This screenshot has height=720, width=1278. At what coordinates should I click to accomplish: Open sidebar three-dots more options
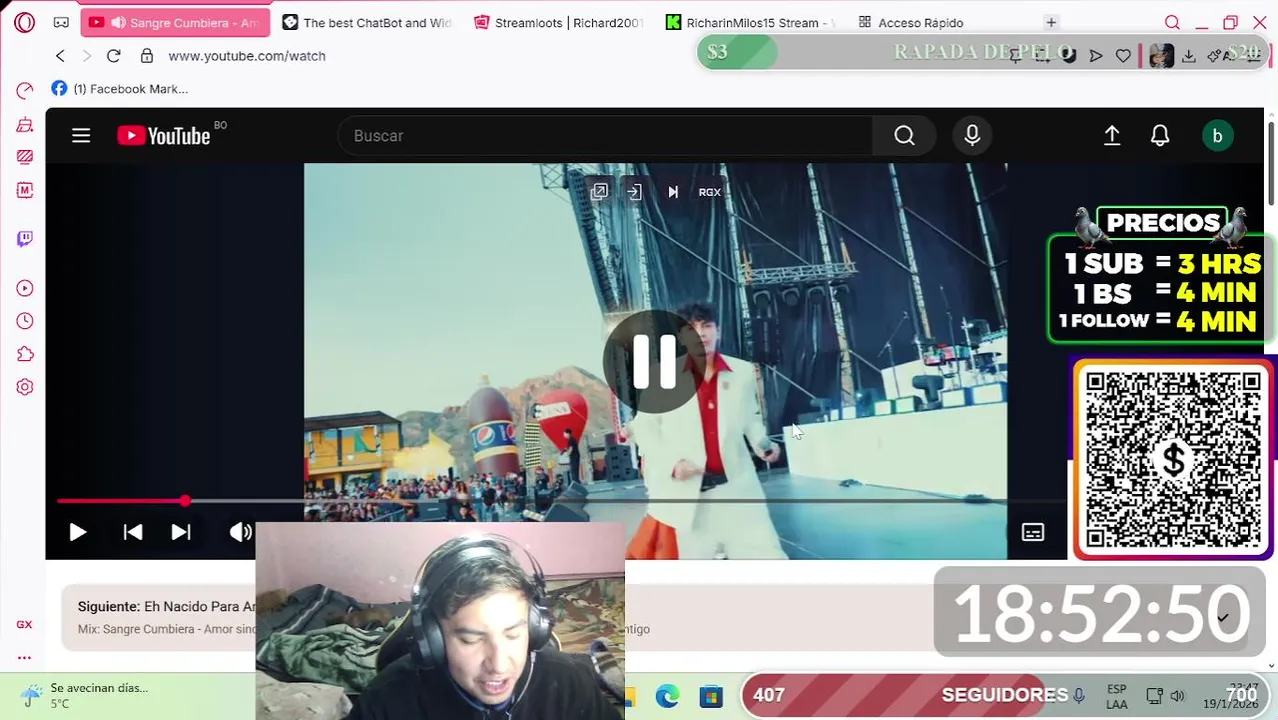click(x=24, y=657)
